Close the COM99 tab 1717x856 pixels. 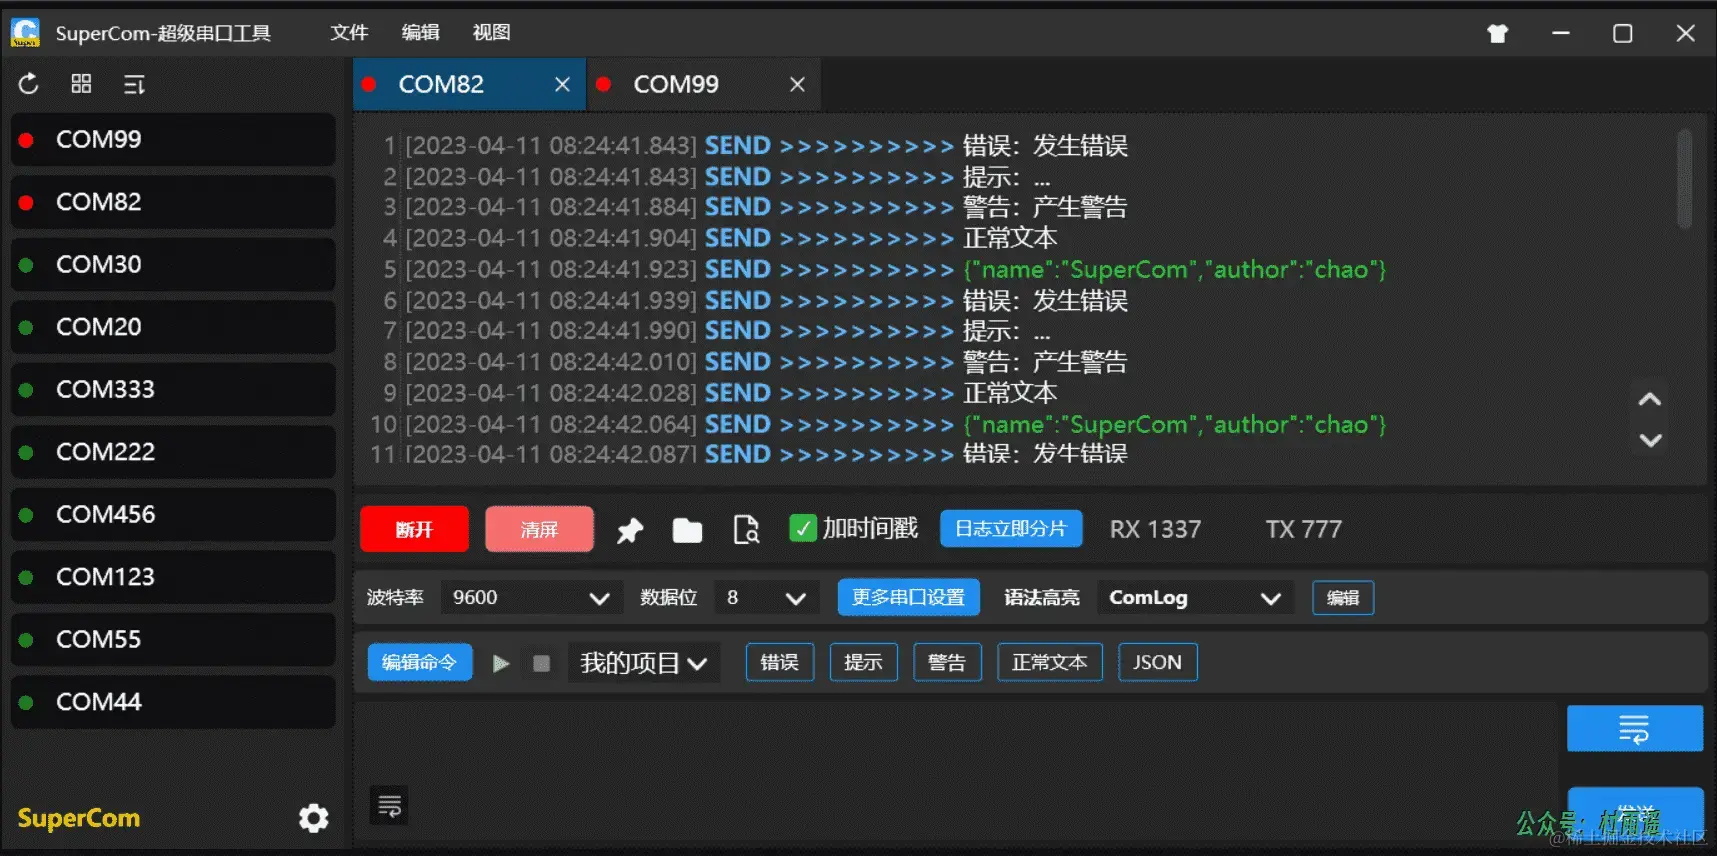point(797,85)
